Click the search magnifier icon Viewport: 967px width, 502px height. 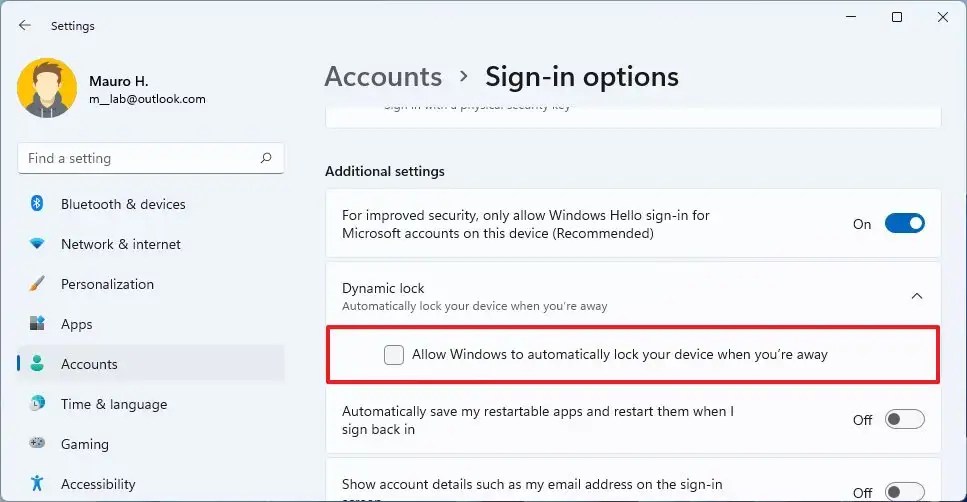(266, 158)
